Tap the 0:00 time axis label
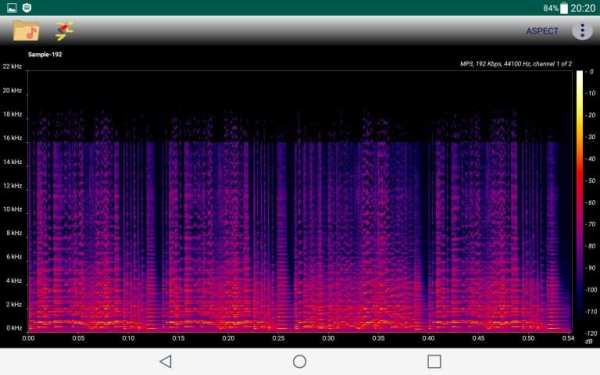 (28, 338)
